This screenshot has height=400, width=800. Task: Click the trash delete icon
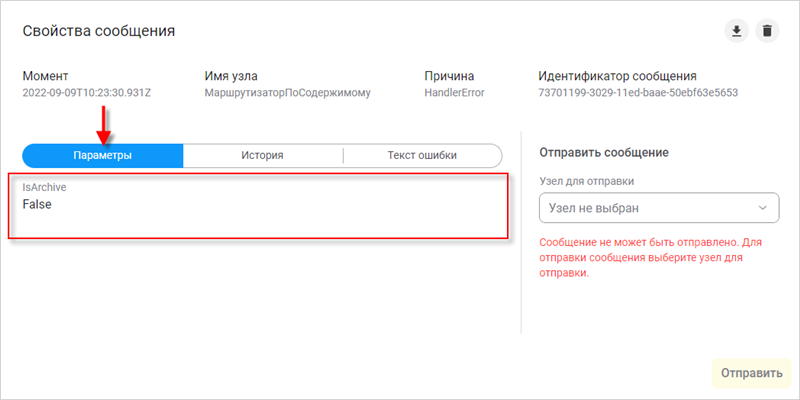click(x=767, y=31)
